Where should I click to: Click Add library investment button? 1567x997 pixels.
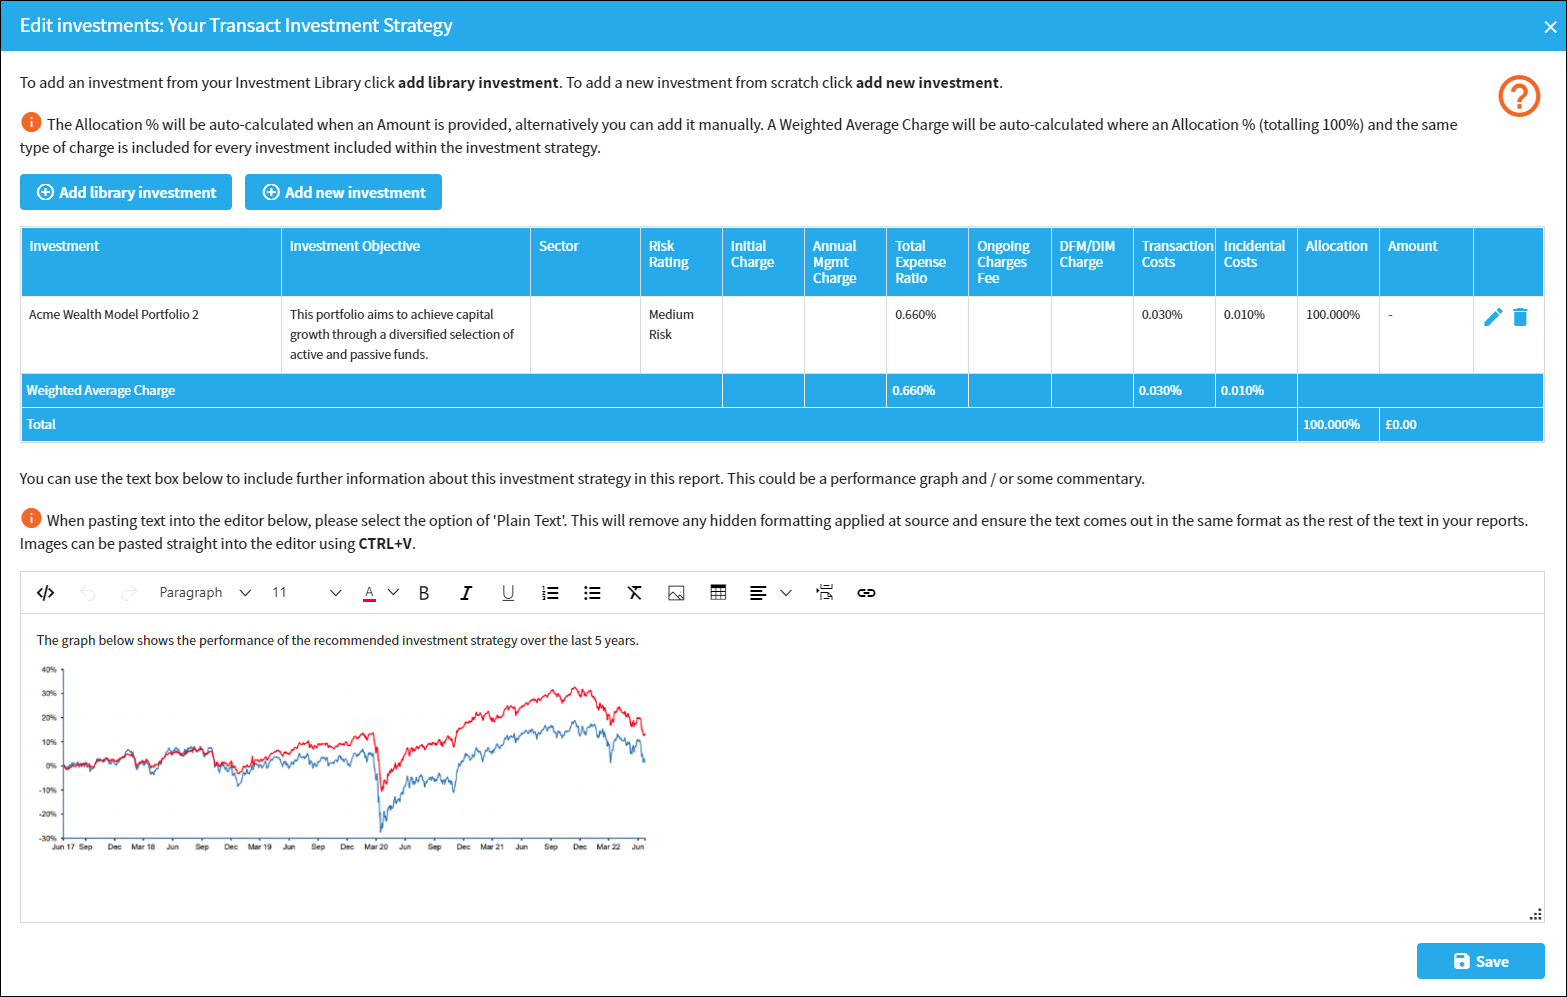click(126, 192)
